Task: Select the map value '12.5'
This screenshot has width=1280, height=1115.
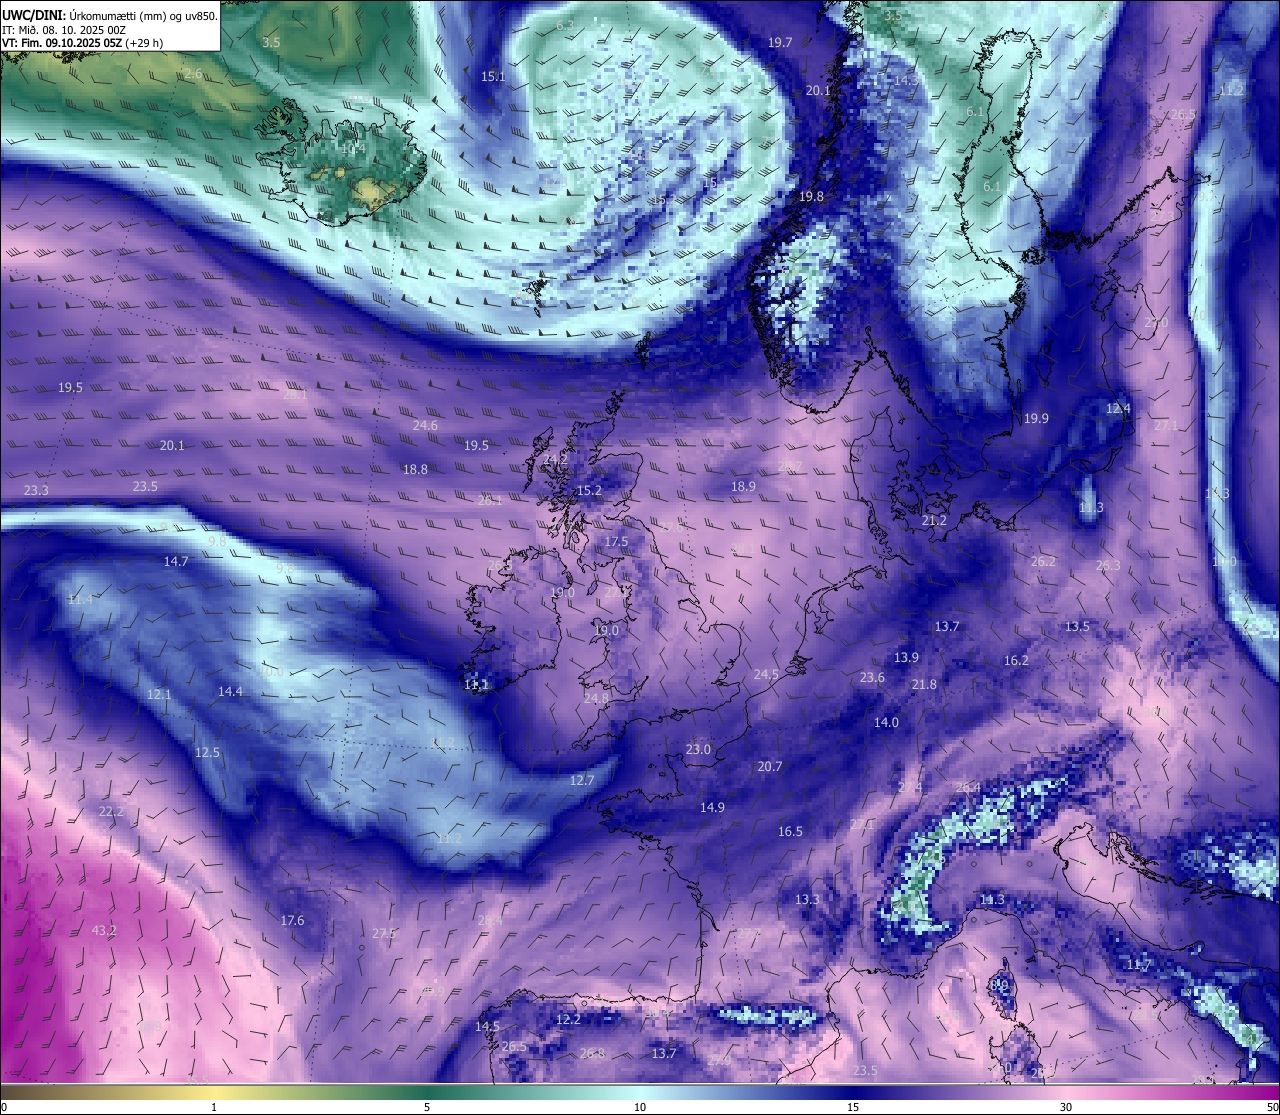Action: pos(207,752)
